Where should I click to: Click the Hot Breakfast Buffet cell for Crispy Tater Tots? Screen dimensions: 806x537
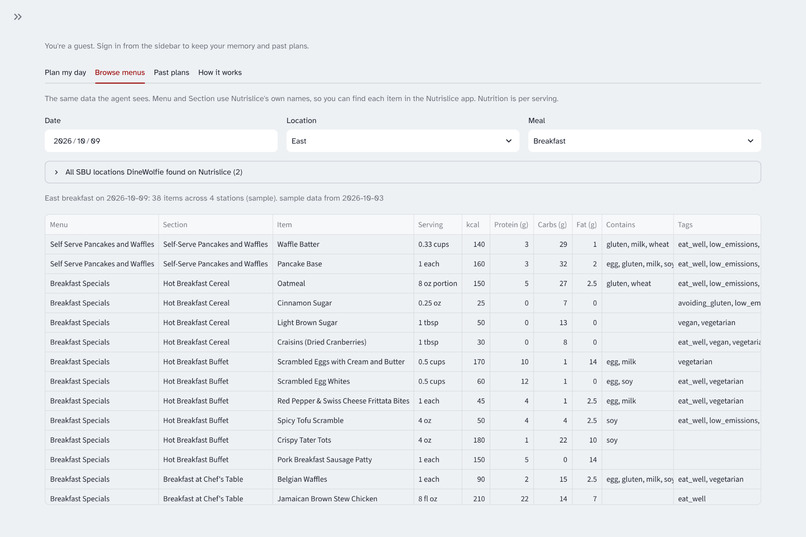tap(215, 439)
